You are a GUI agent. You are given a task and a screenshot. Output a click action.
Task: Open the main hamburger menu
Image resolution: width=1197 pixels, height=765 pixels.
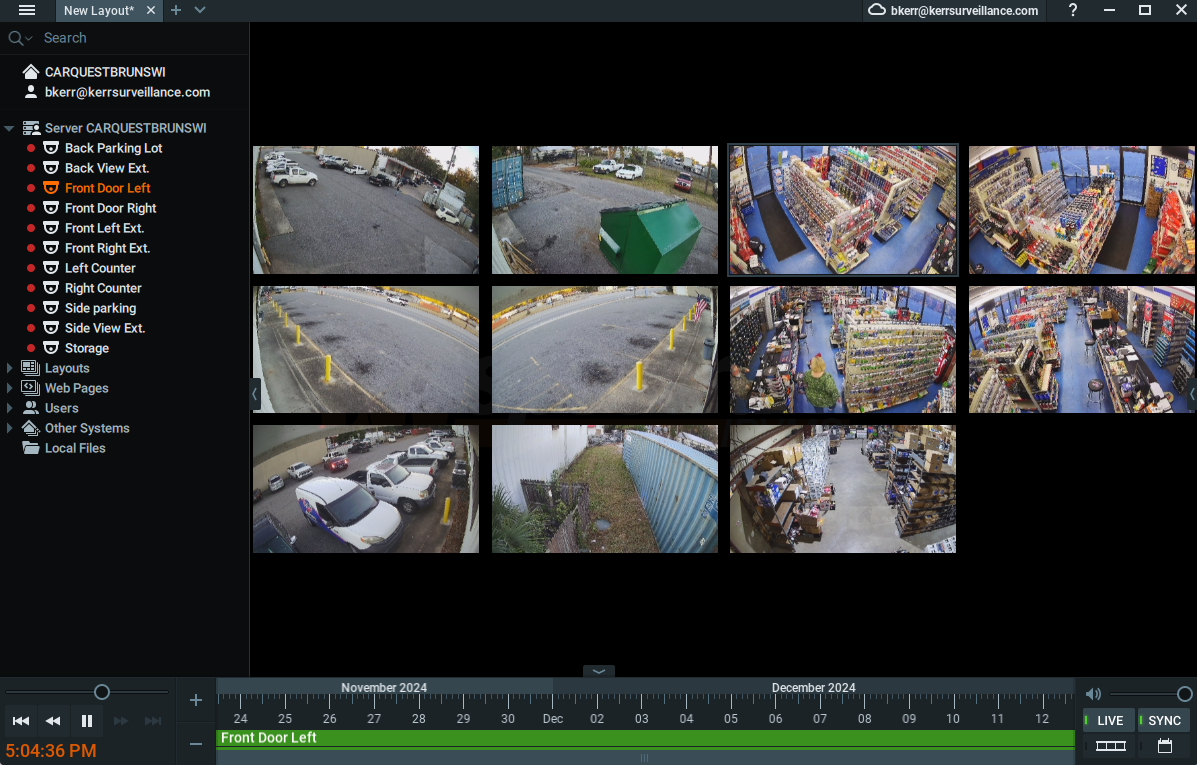27,10
